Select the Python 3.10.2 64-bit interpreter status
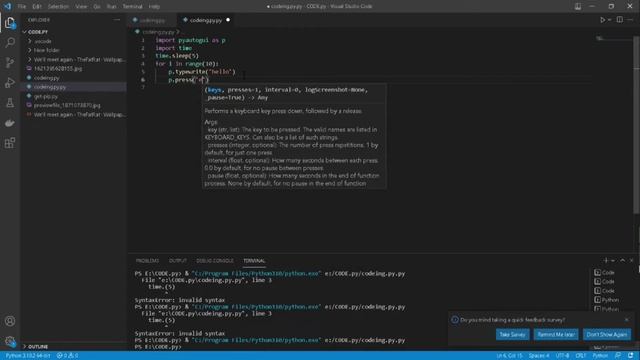Image resolution: width=640 pixels, height=360 pixels. click(x=28, y=356)
